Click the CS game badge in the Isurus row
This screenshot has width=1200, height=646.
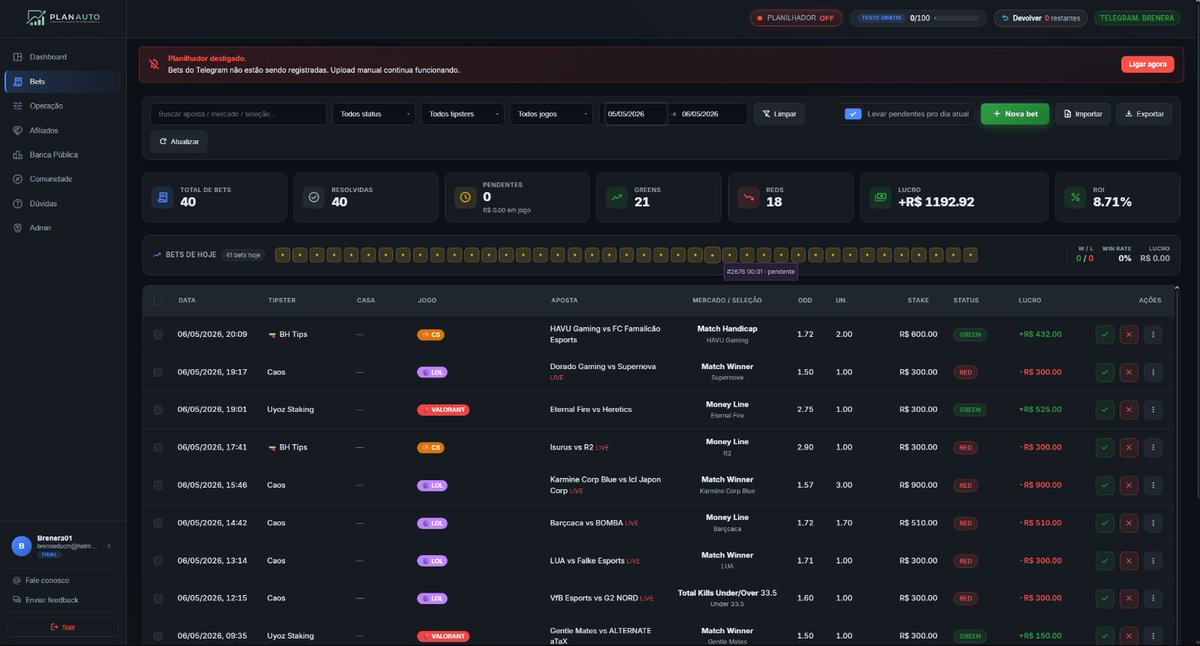(x=430, y=447)
